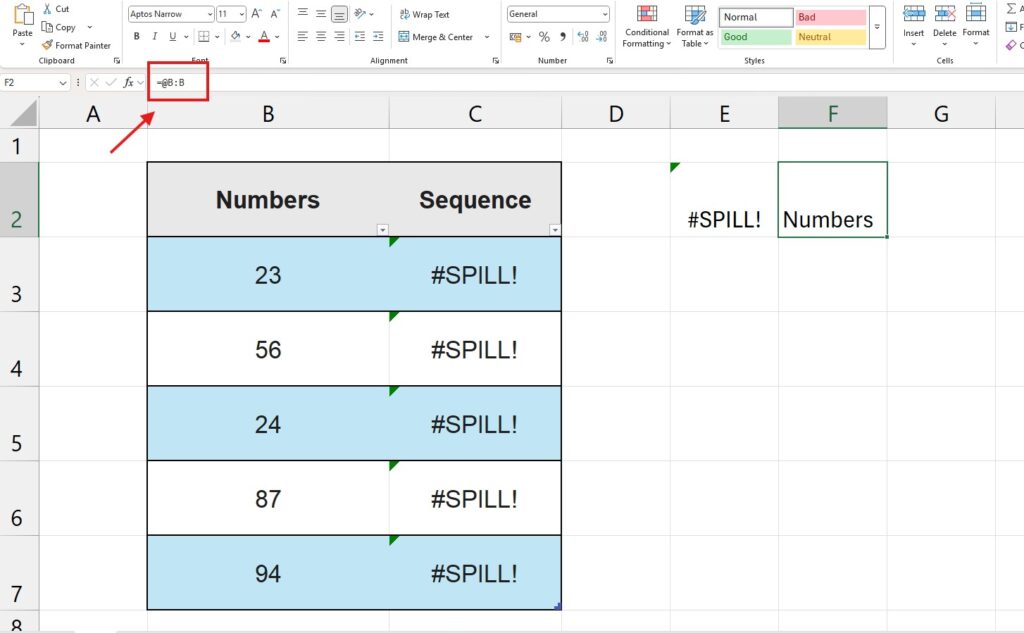
Task: Open the General number format dropdown
Action: tap(605, 14)
